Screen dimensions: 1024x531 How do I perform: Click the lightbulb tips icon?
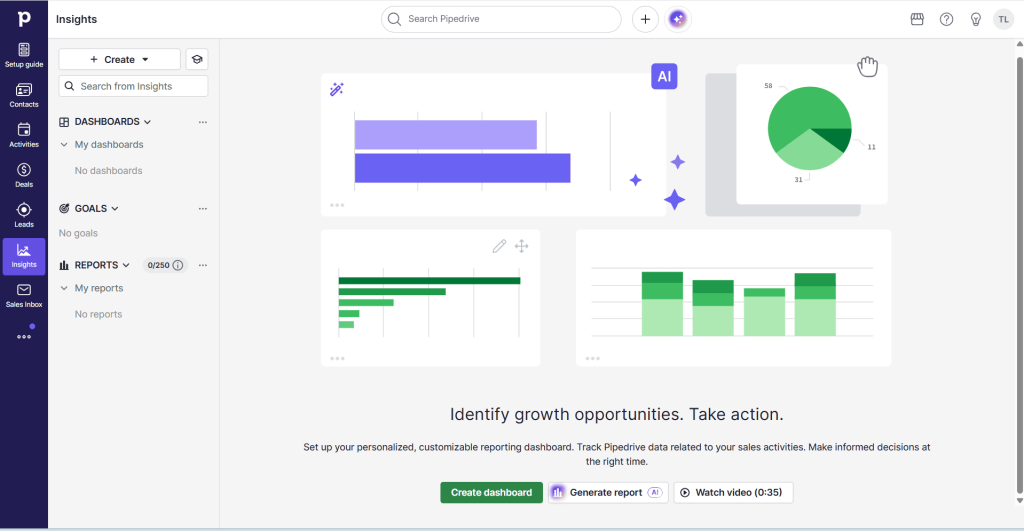click(976, 19)
